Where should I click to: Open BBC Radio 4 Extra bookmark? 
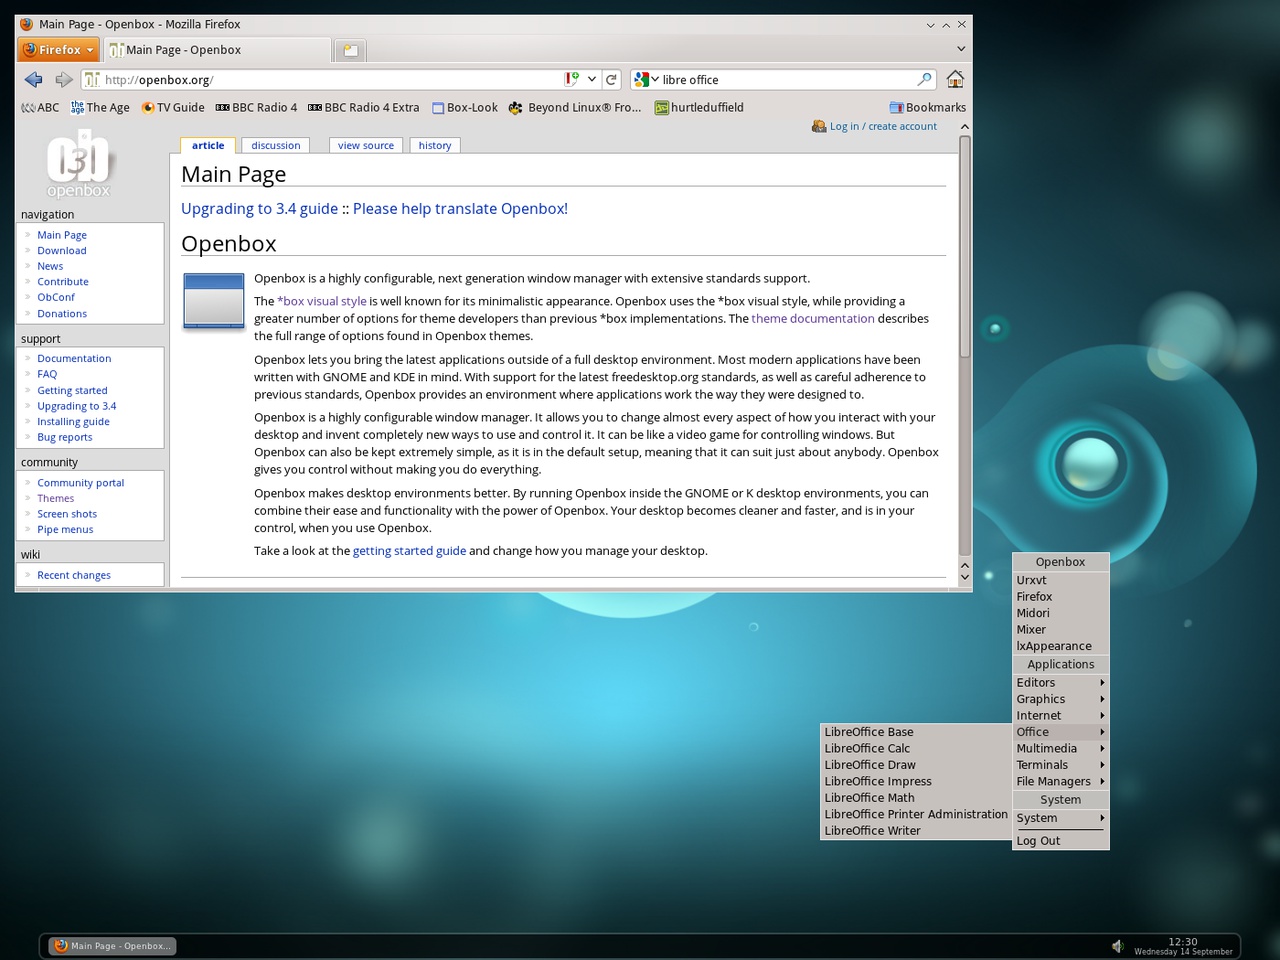364,107
